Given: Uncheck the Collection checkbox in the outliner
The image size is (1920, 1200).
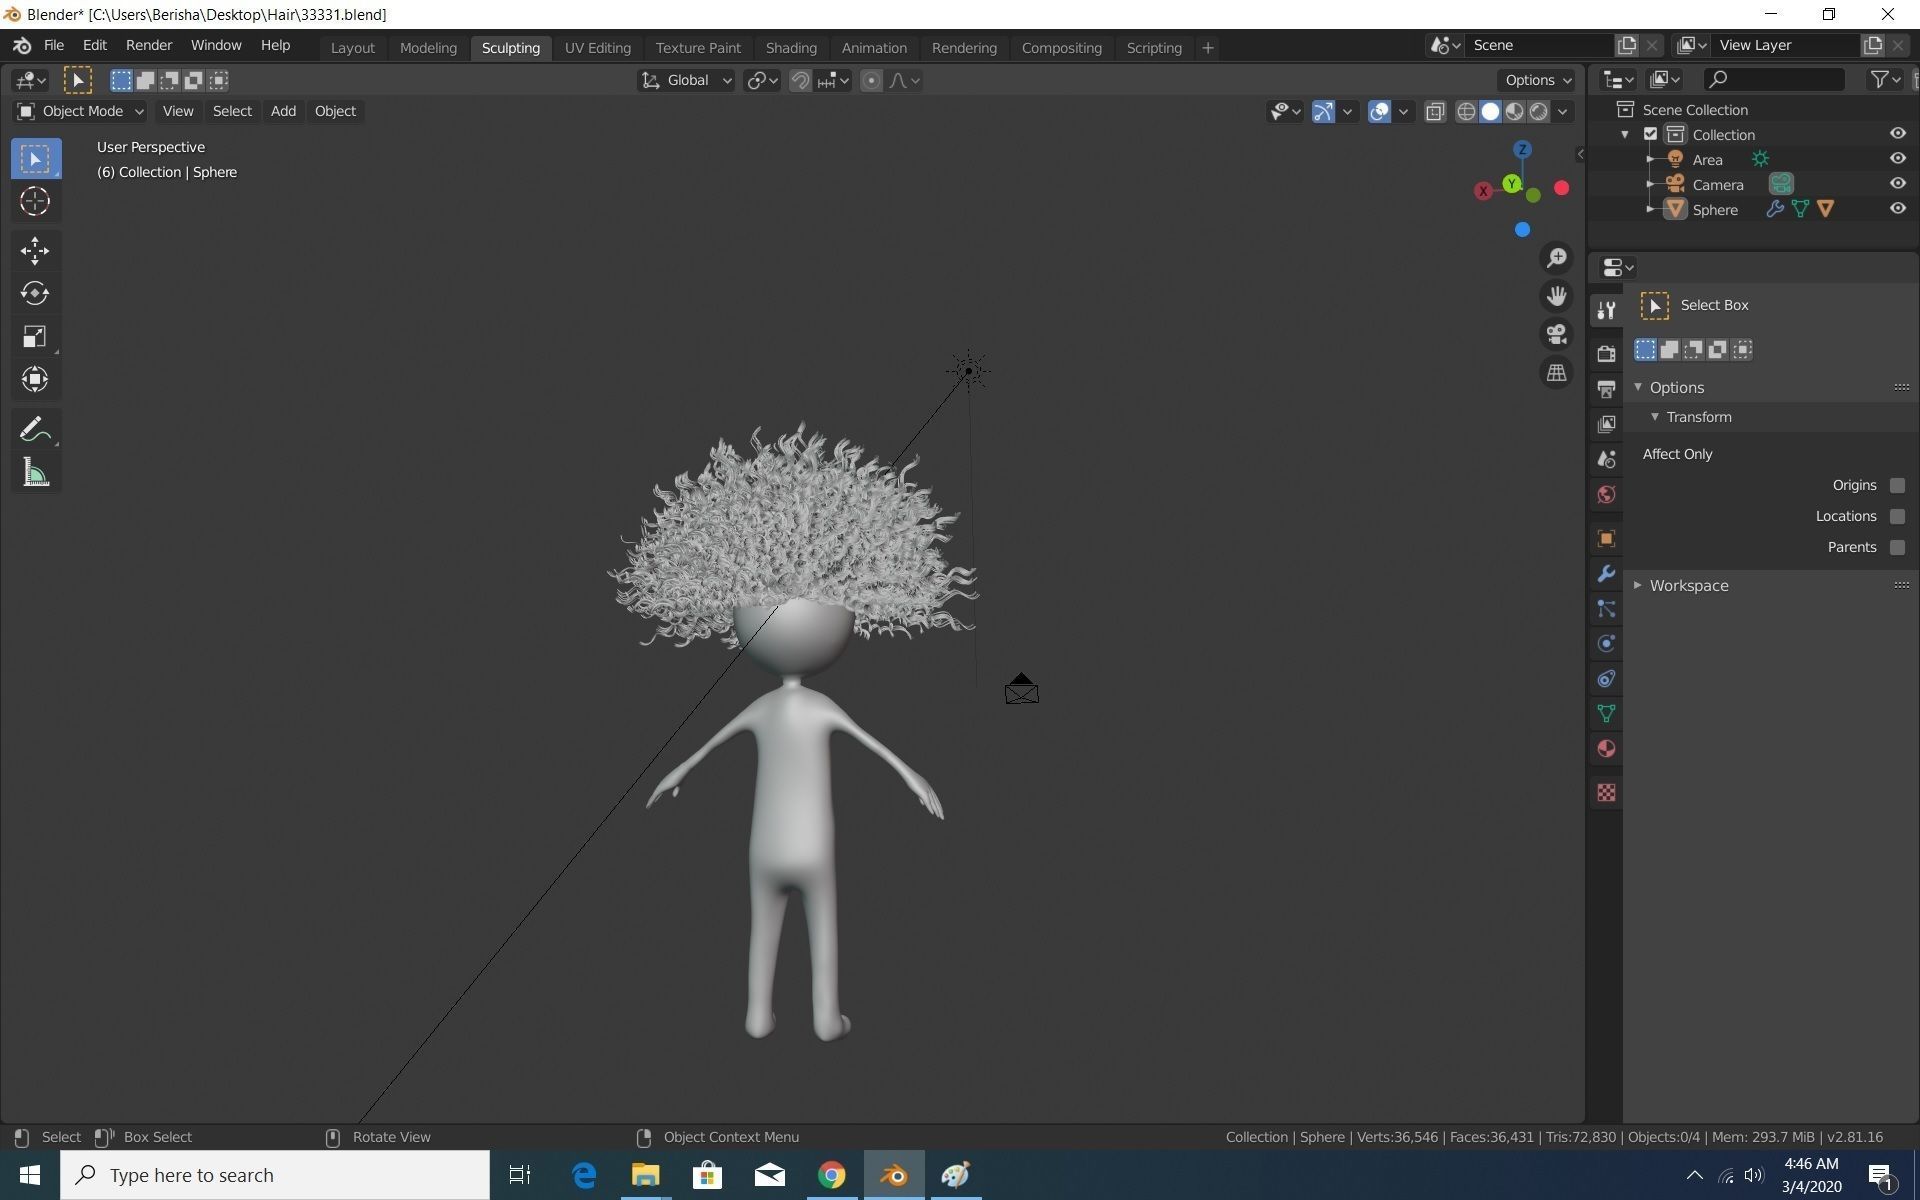Looking at the screenshot, I should tap(1651, 134).
